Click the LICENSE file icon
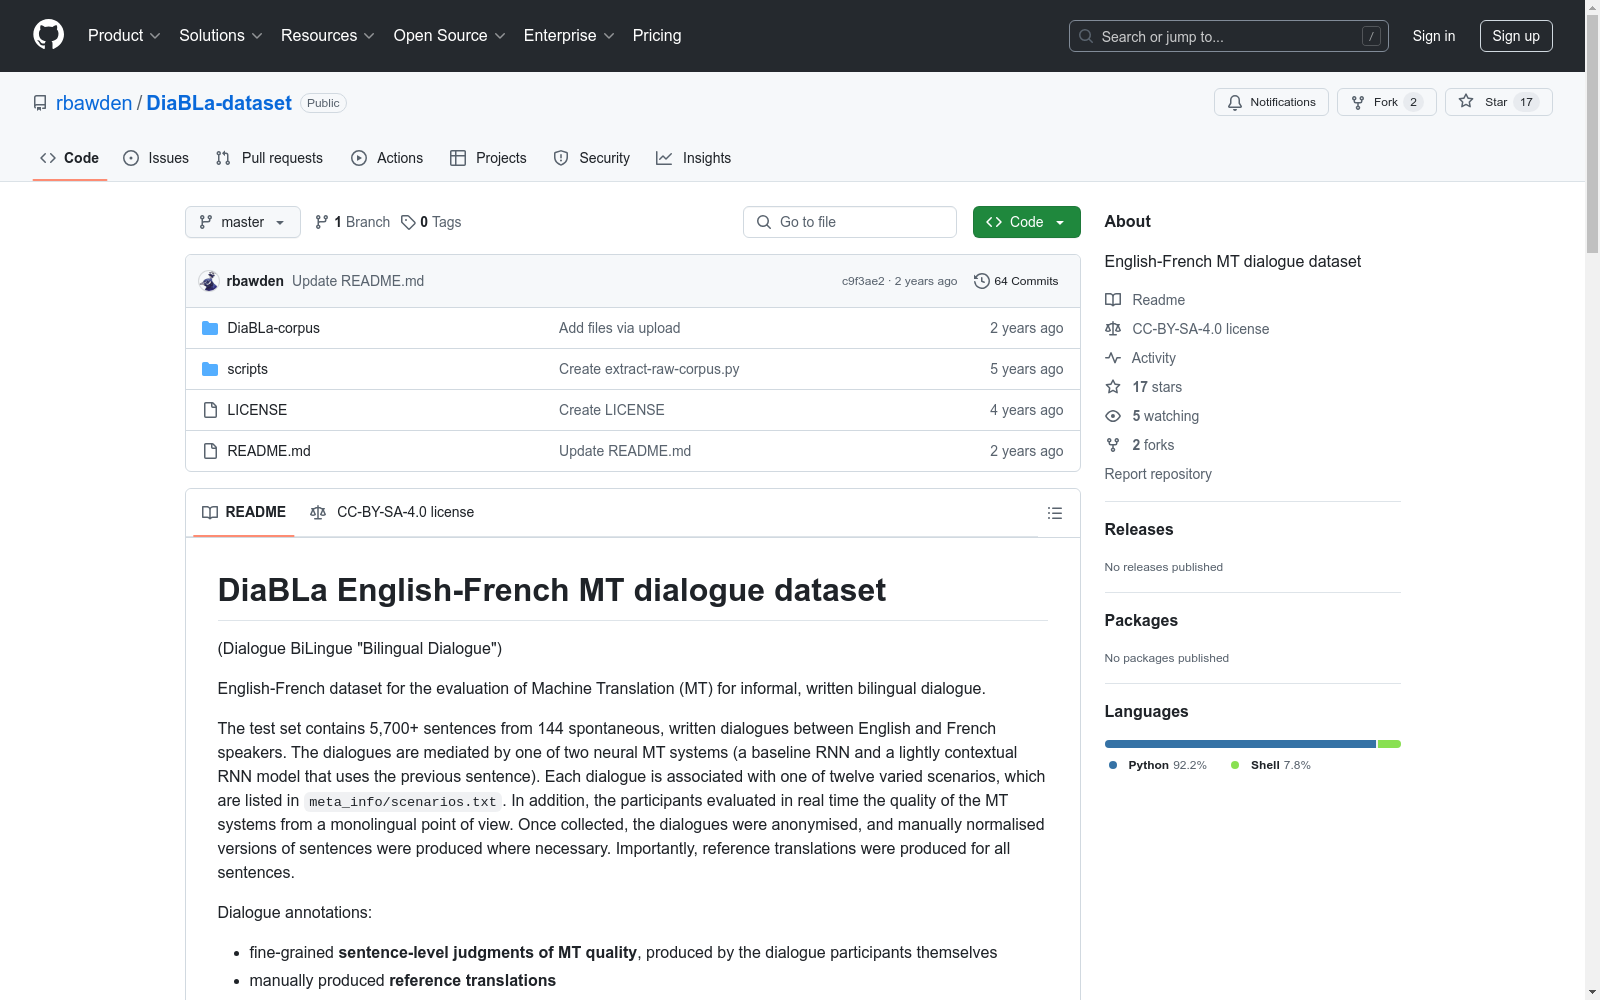Image resolution: width=1600 pixels, height=1000 pixels. click(x=210, y=410)
